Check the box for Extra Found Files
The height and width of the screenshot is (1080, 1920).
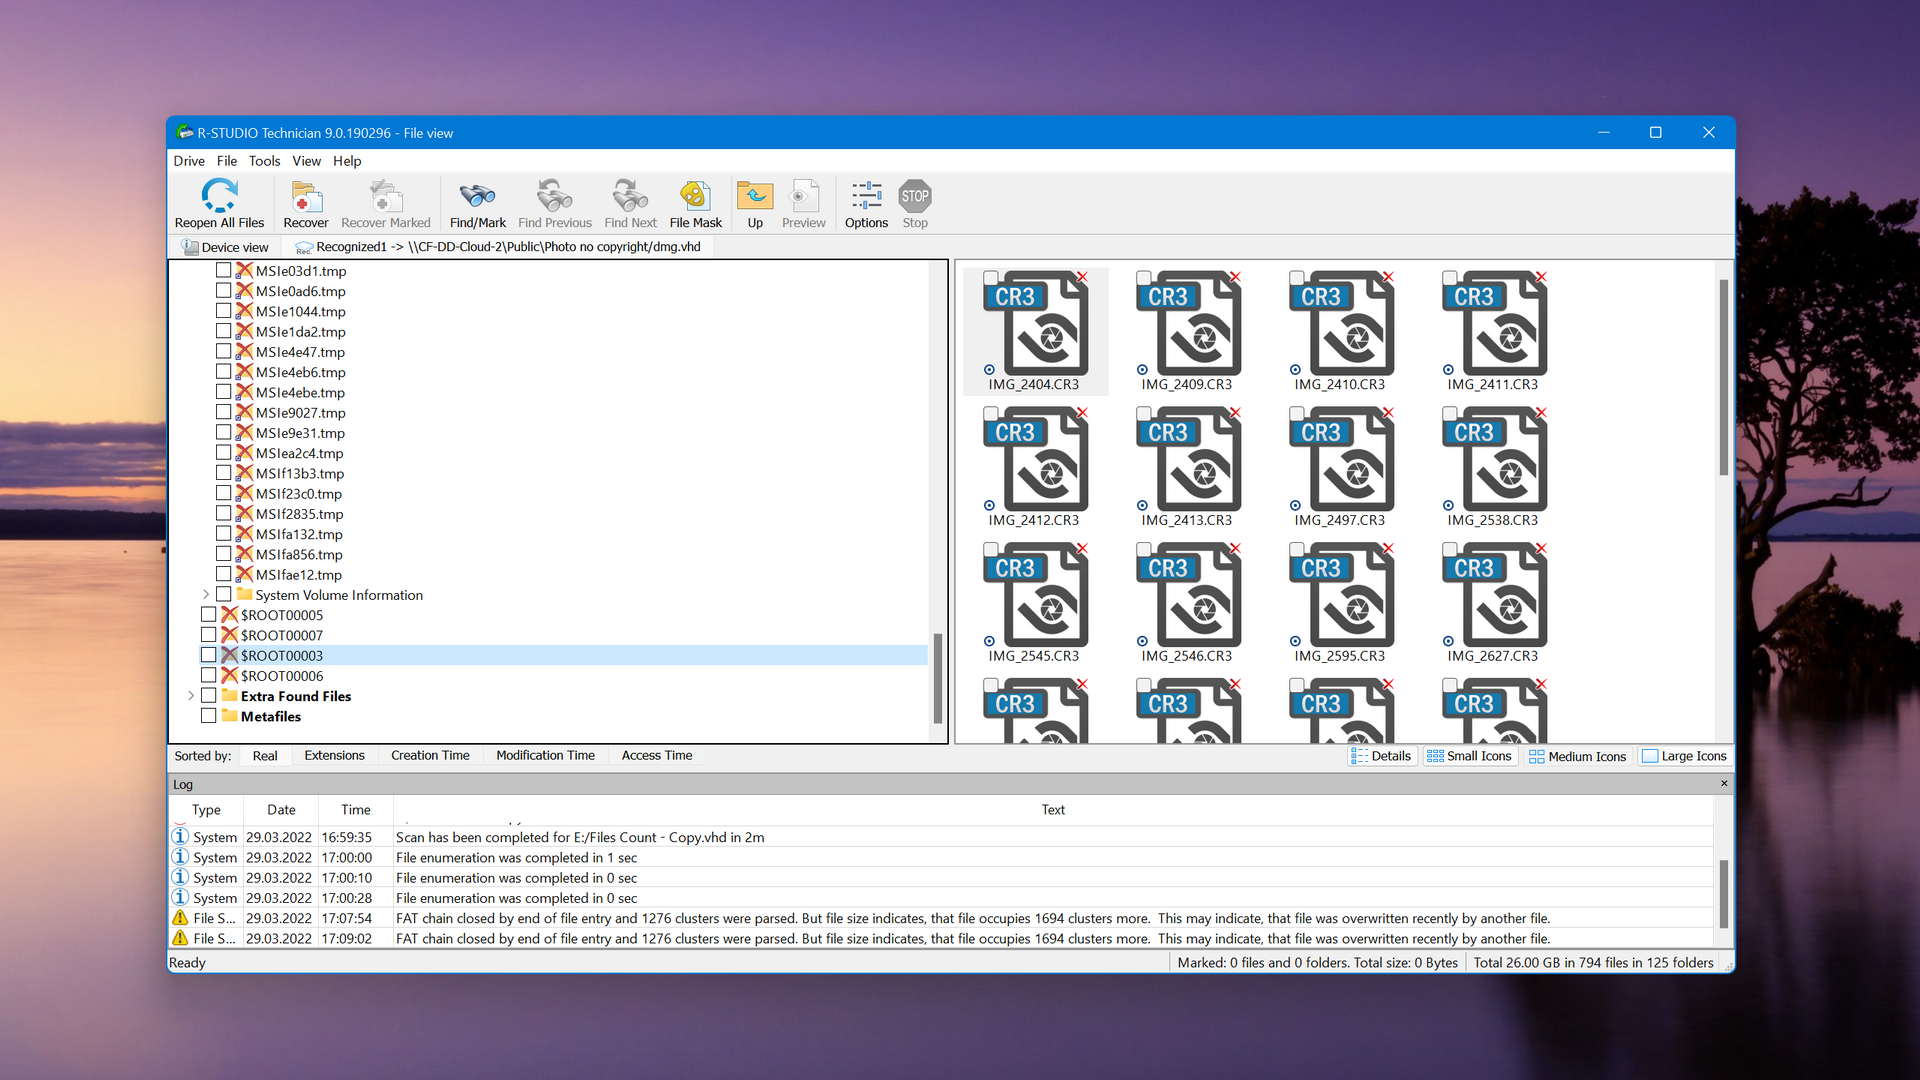(x=208, y=695)
